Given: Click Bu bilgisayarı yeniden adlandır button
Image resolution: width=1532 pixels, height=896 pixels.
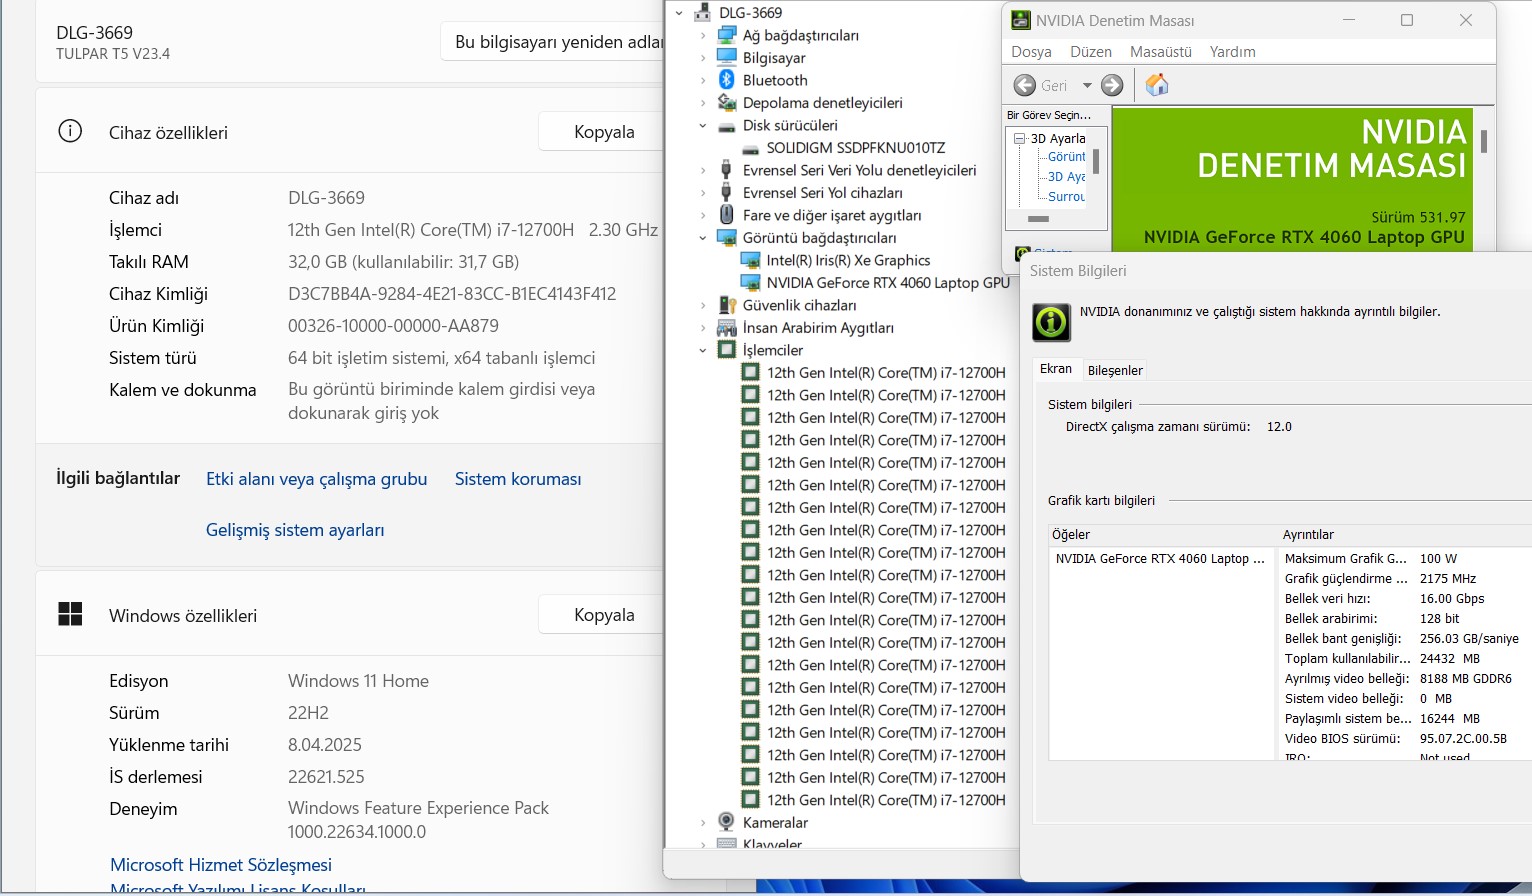Looking at the screenshot, I should pos(554,42).
